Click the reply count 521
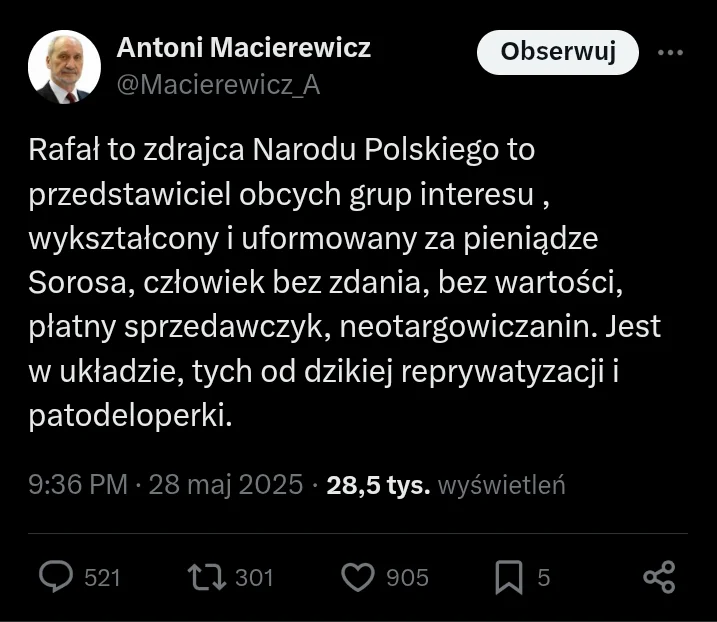 [103, 578]
